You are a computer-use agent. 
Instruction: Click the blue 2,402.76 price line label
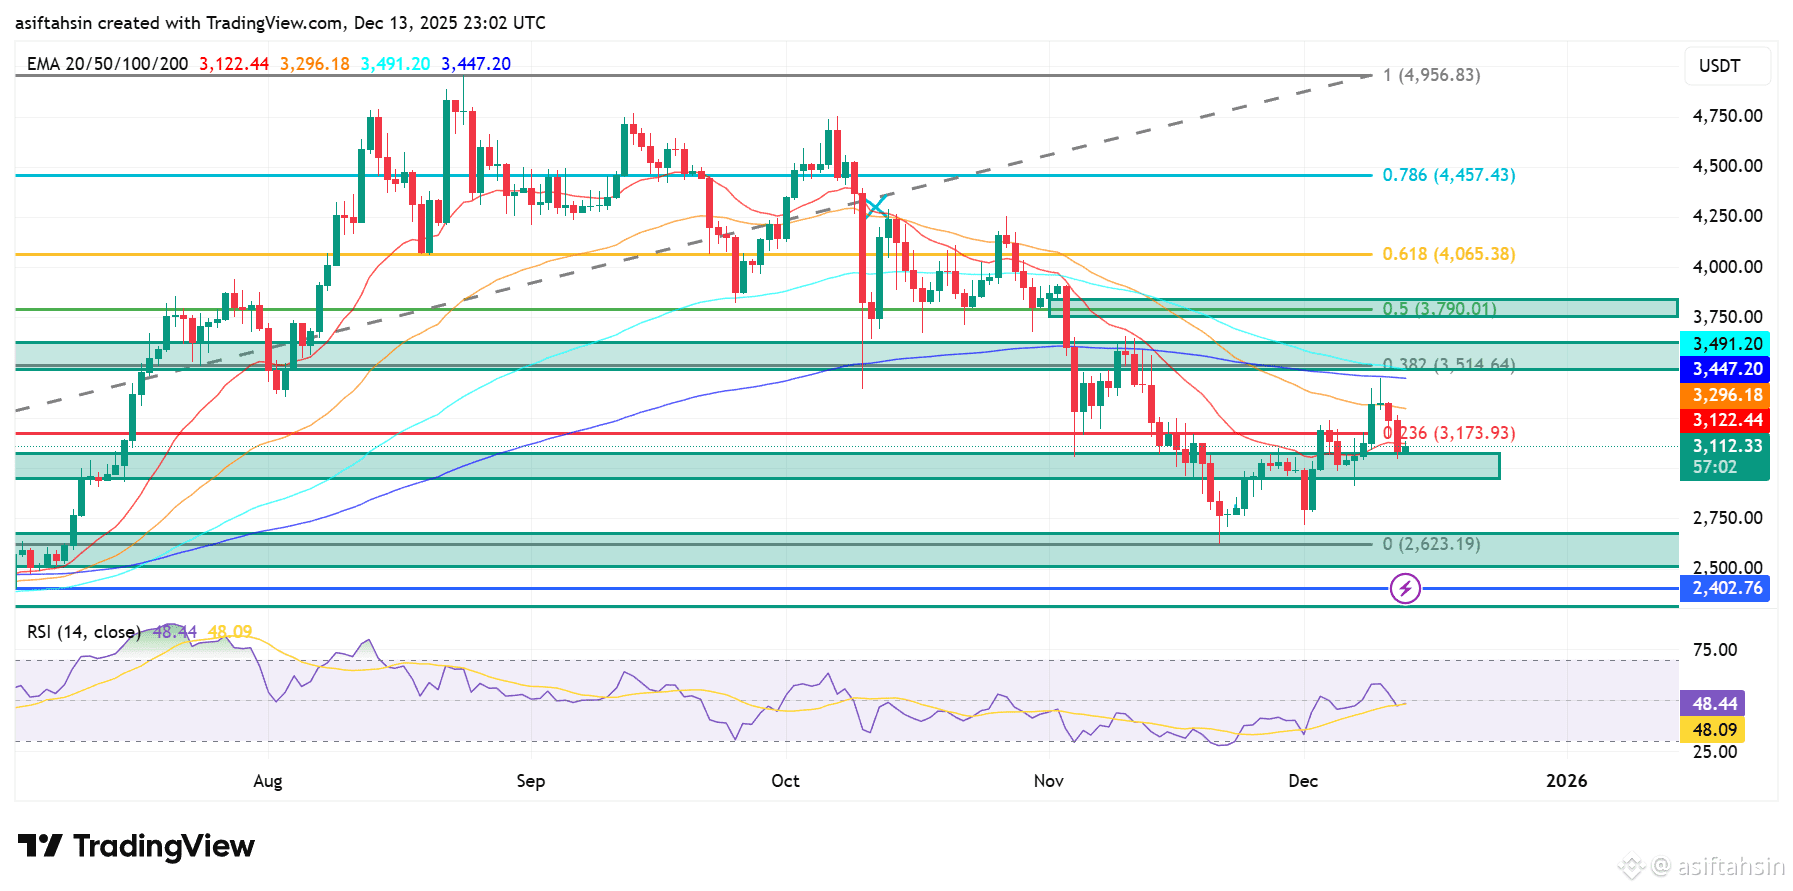[1725, 588]
